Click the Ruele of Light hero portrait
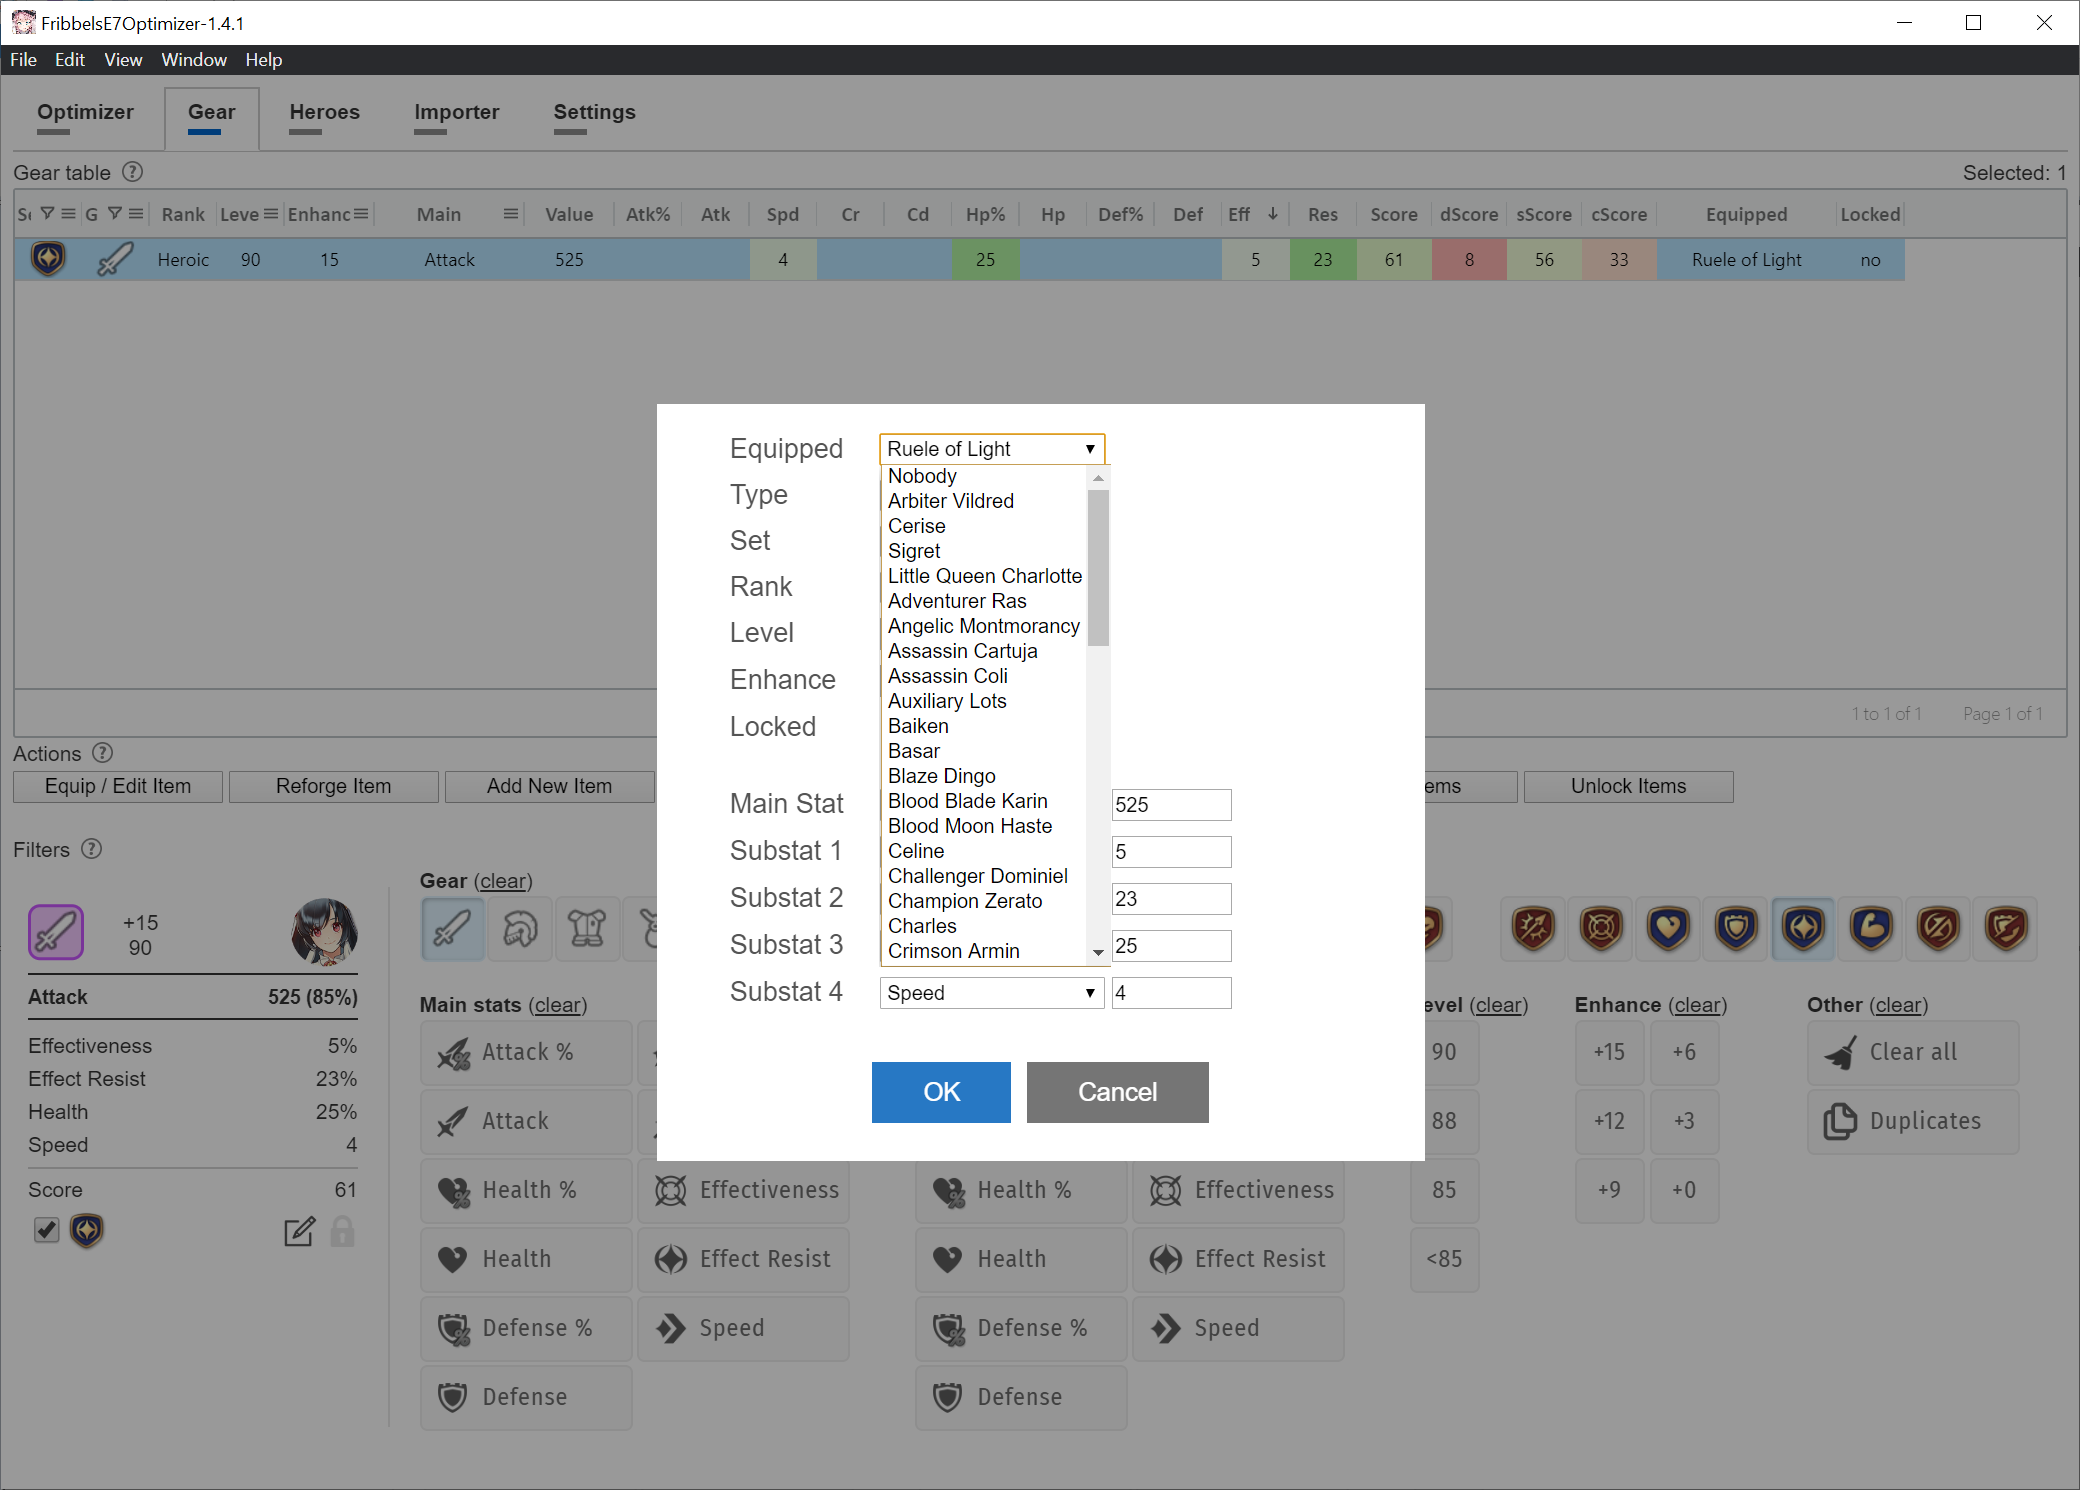The width and height of the screenshot is (2080, 1490). tap(324, 931)
